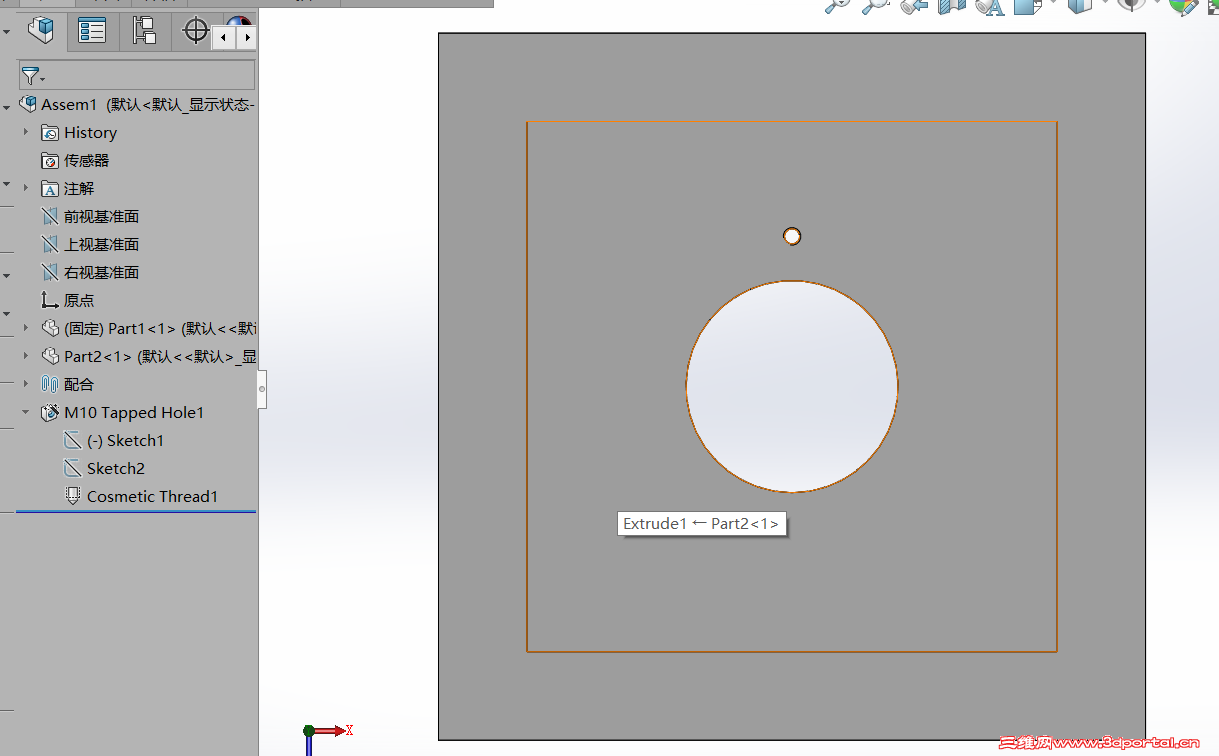Open the View Orientation cube icon
1219x756 pixels.
pyautogui.click(x=1028, y=6)
